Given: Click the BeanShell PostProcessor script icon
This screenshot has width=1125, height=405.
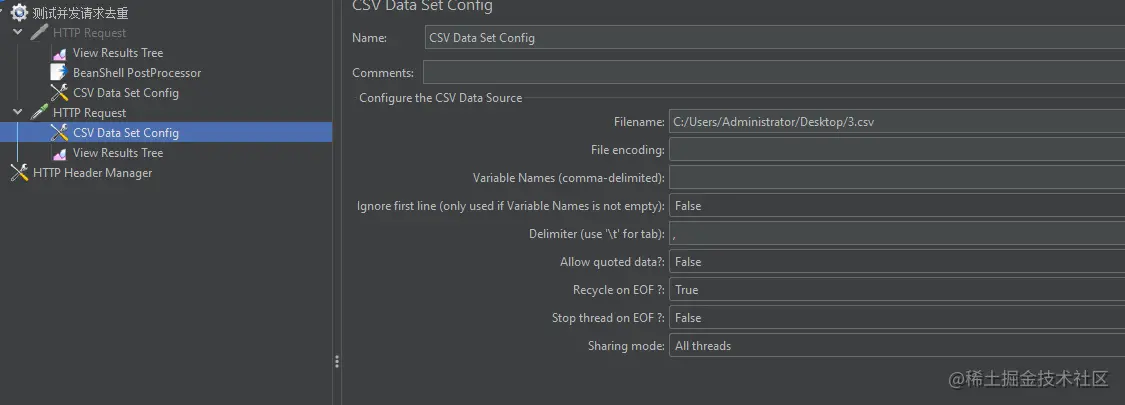Looking at the screenshot, I should (x=60, y=73).
